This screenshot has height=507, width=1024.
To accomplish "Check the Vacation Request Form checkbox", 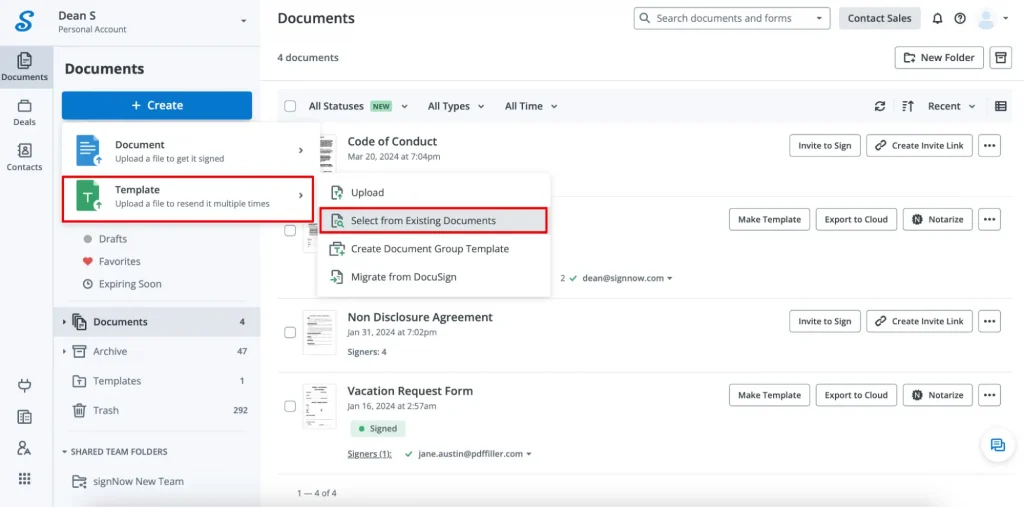I will (x=290, y=406).
